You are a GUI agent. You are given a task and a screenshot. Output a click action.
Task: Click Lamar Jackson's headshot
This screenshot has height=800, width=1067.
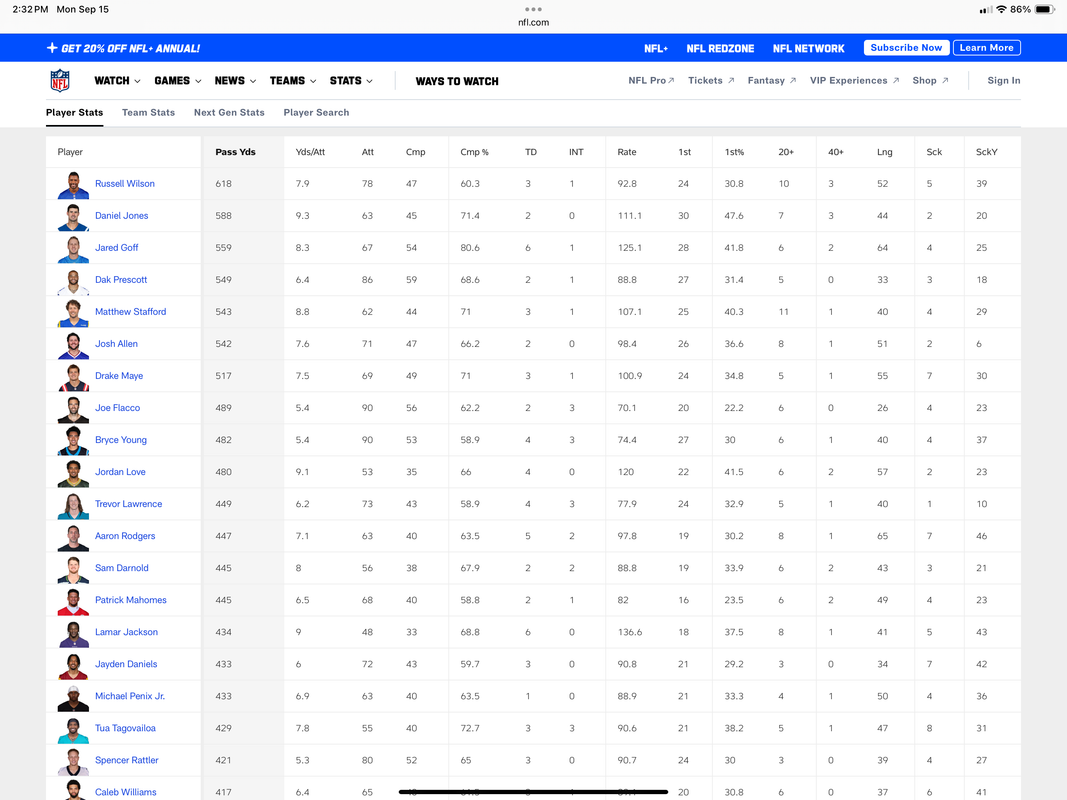73,632
